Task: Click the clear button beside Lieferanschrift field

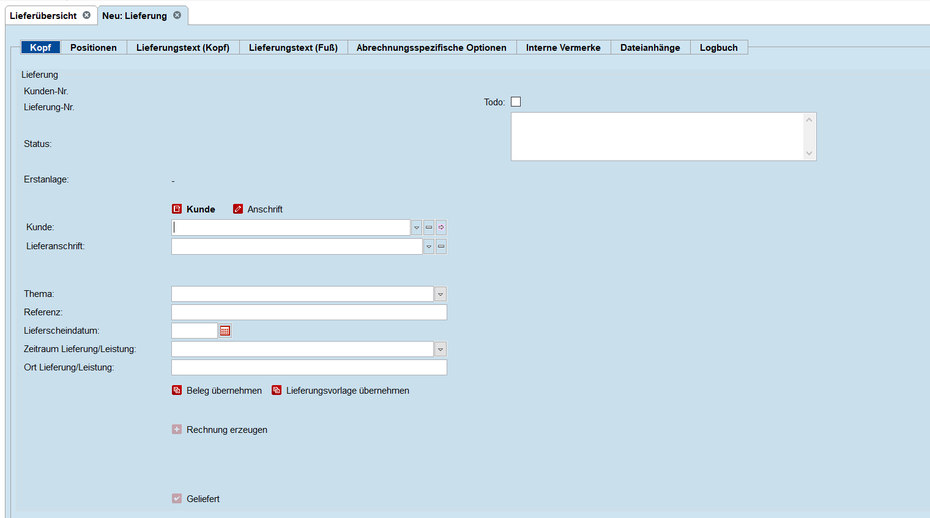Action: 441,246
